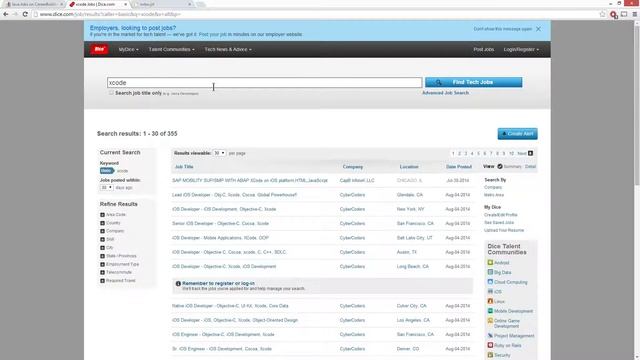Open the Results viewable per page dropdown
Screen dimensions: 640x360
pyautogui.click(x=220, y=153)
